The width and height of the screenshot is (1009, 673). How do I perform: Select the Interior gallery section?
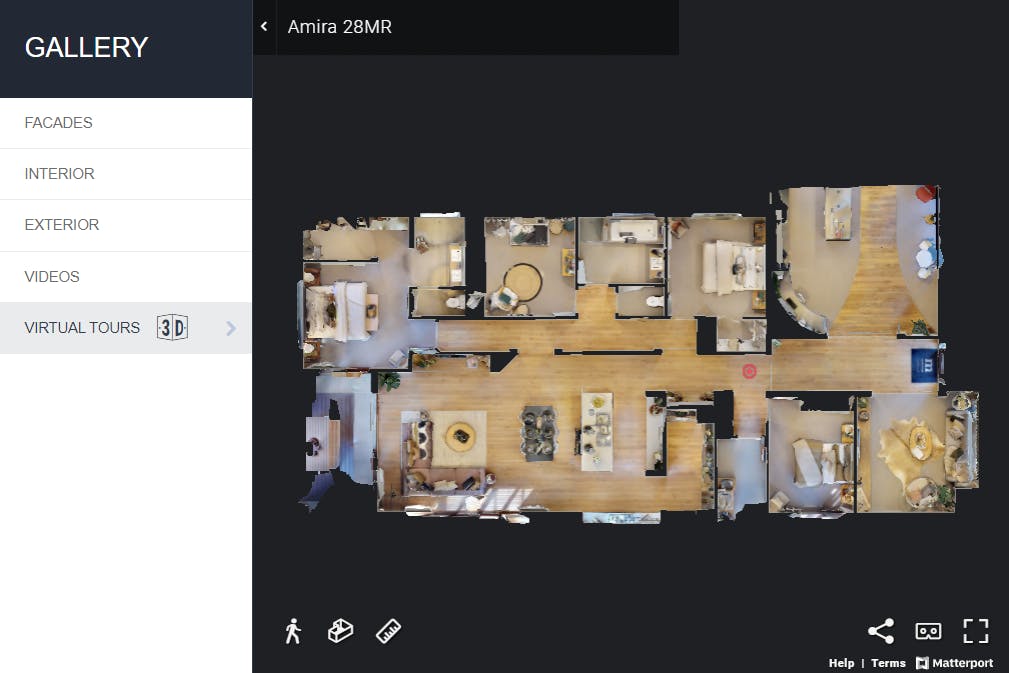coord(59,174)
